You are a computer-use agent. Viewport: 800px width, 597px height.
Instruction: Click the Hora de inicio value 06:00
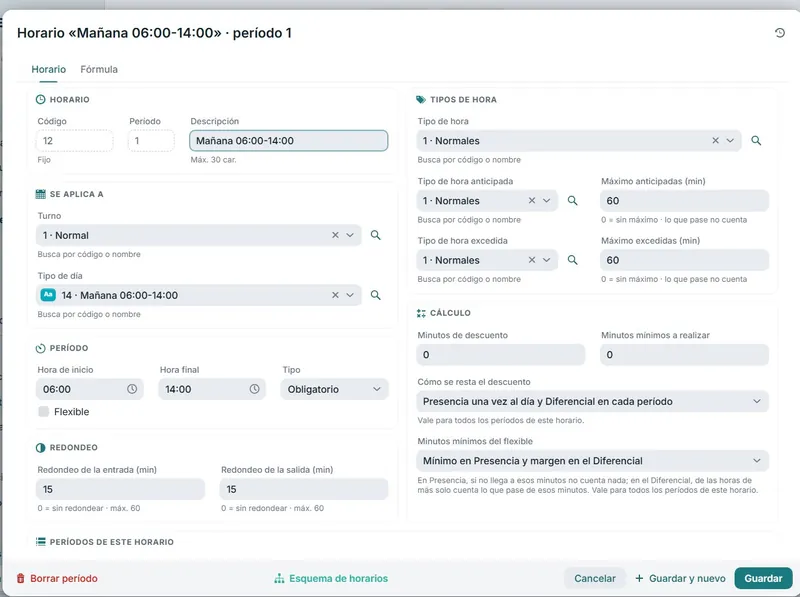coord(57,389)
